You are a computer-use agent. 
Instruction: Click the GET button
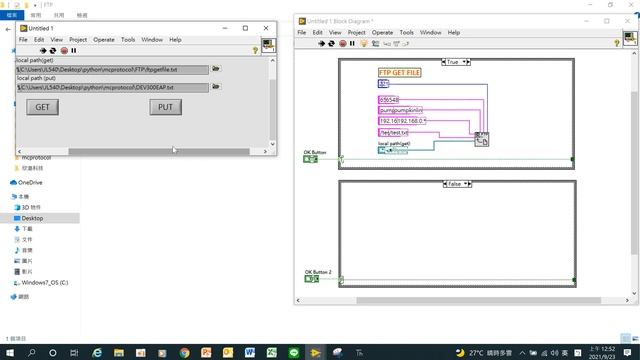point(42,107)
